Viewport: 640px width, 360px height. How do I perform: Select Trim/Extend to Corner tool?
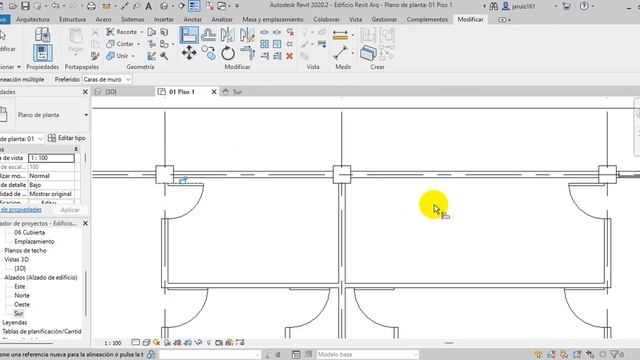point(247,53)
